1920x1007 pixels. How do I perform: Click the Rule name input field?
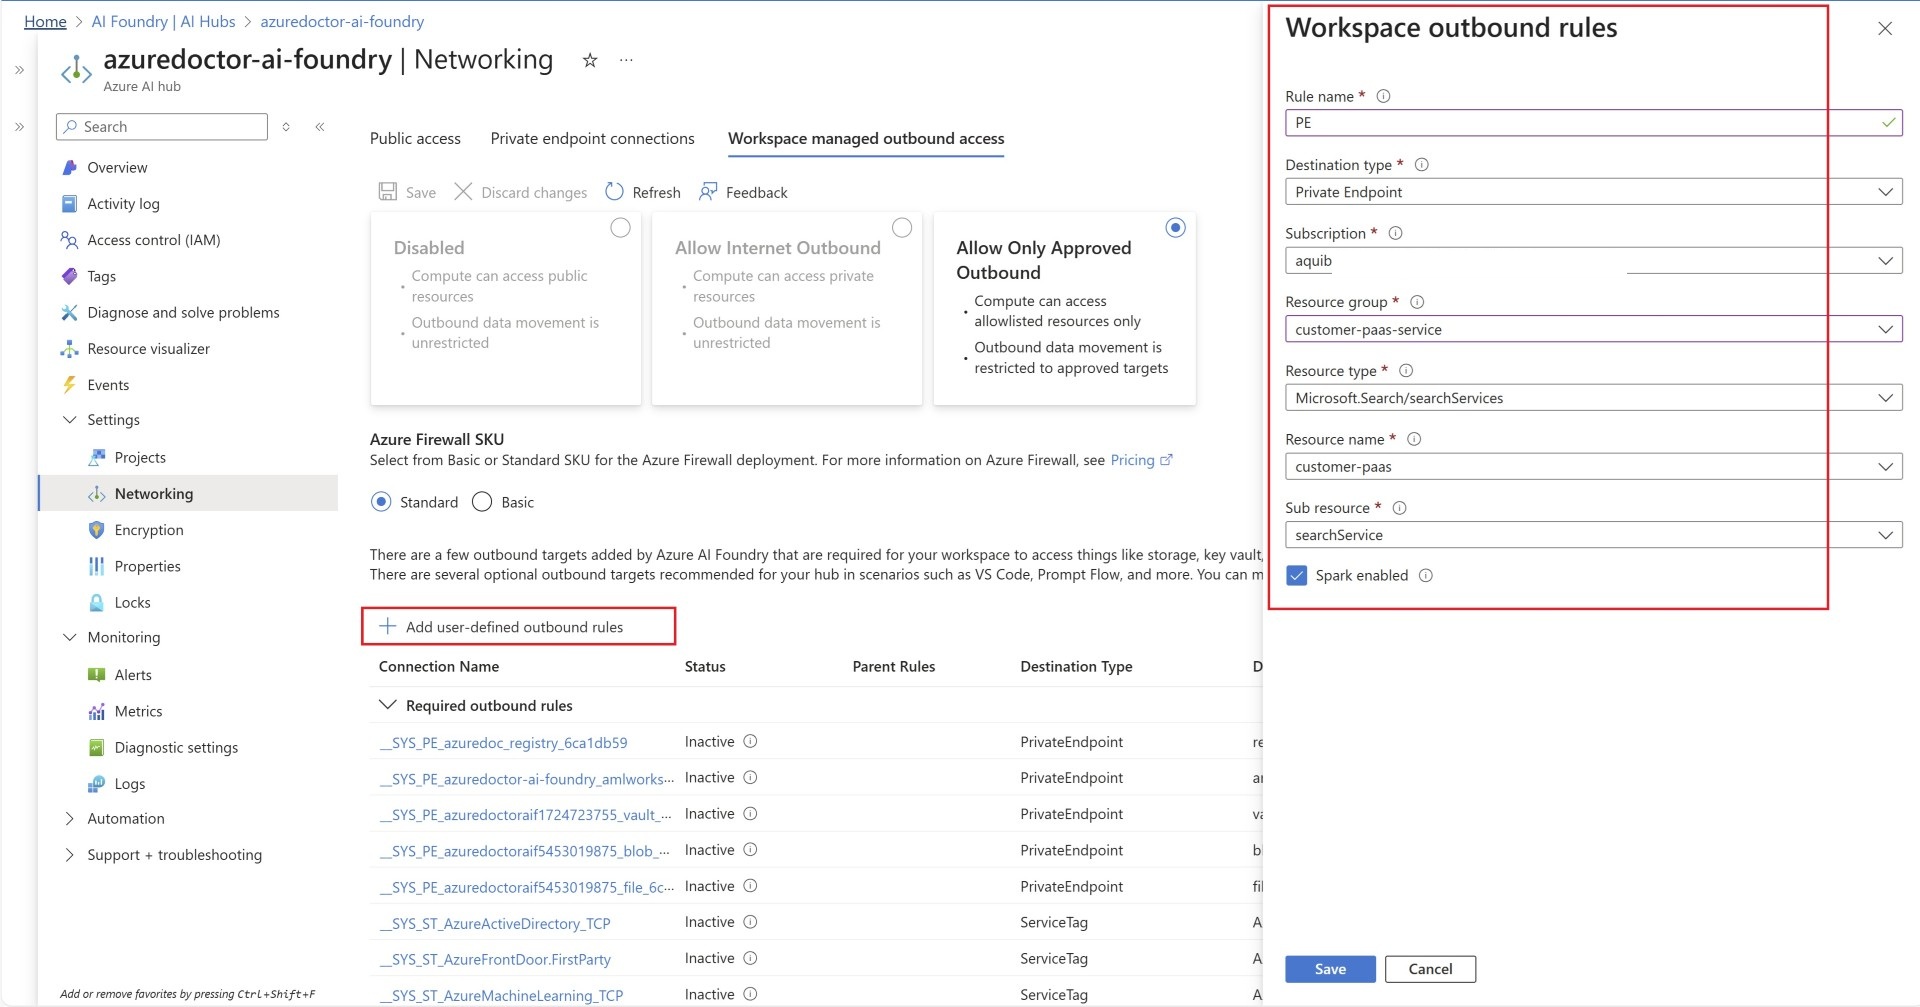point(1593,123)
